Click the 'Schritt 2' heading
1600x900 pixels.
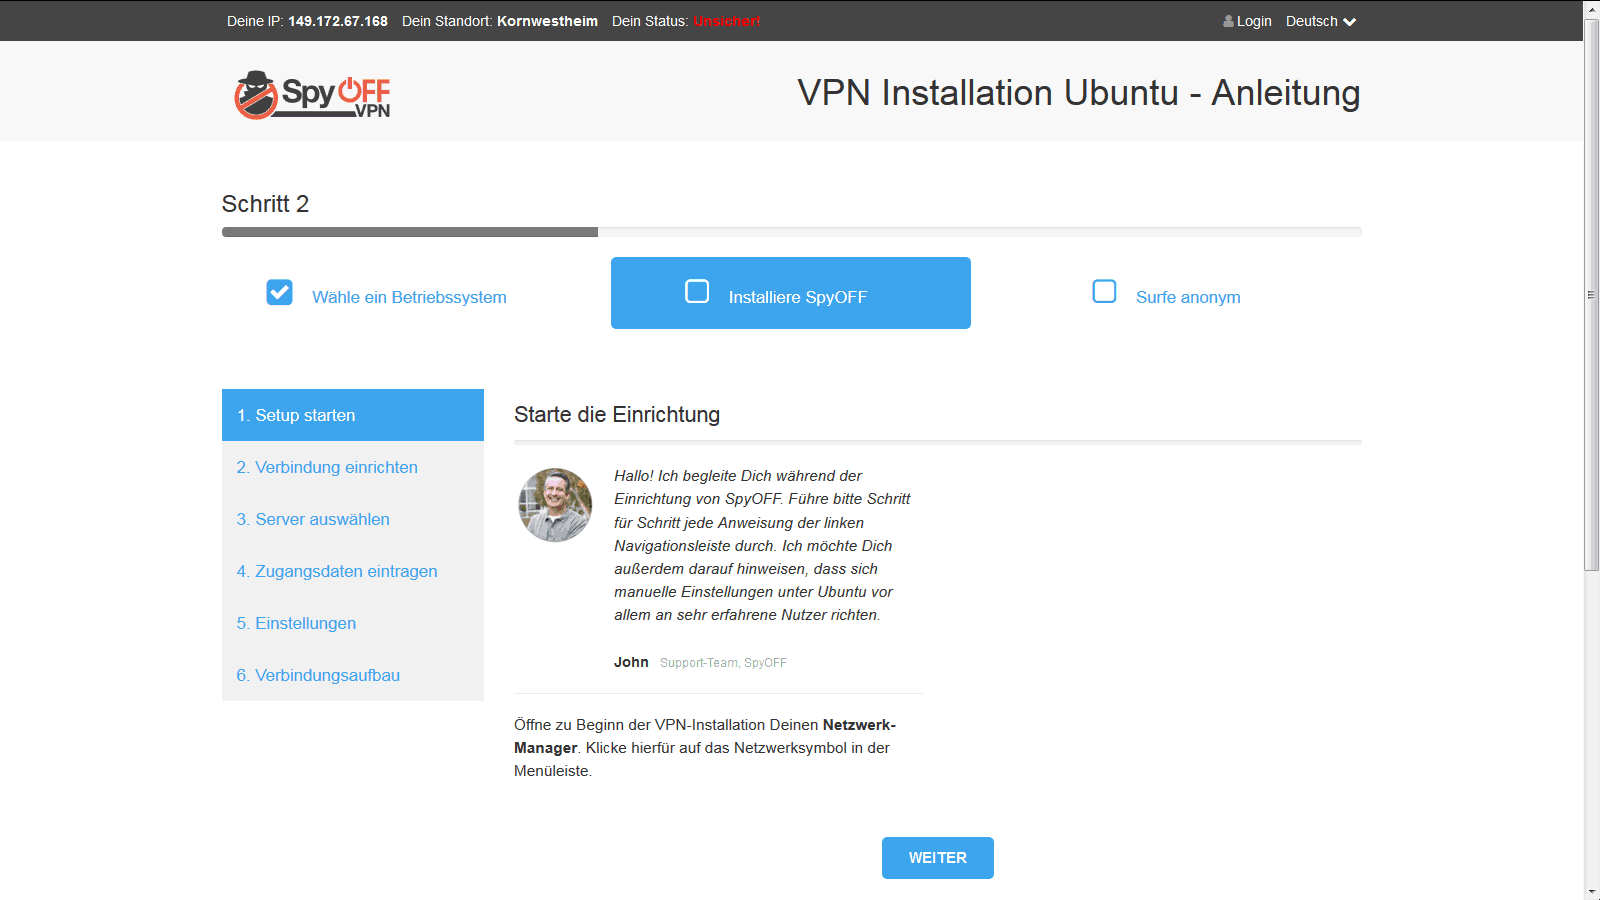click(x=265, y=204)
